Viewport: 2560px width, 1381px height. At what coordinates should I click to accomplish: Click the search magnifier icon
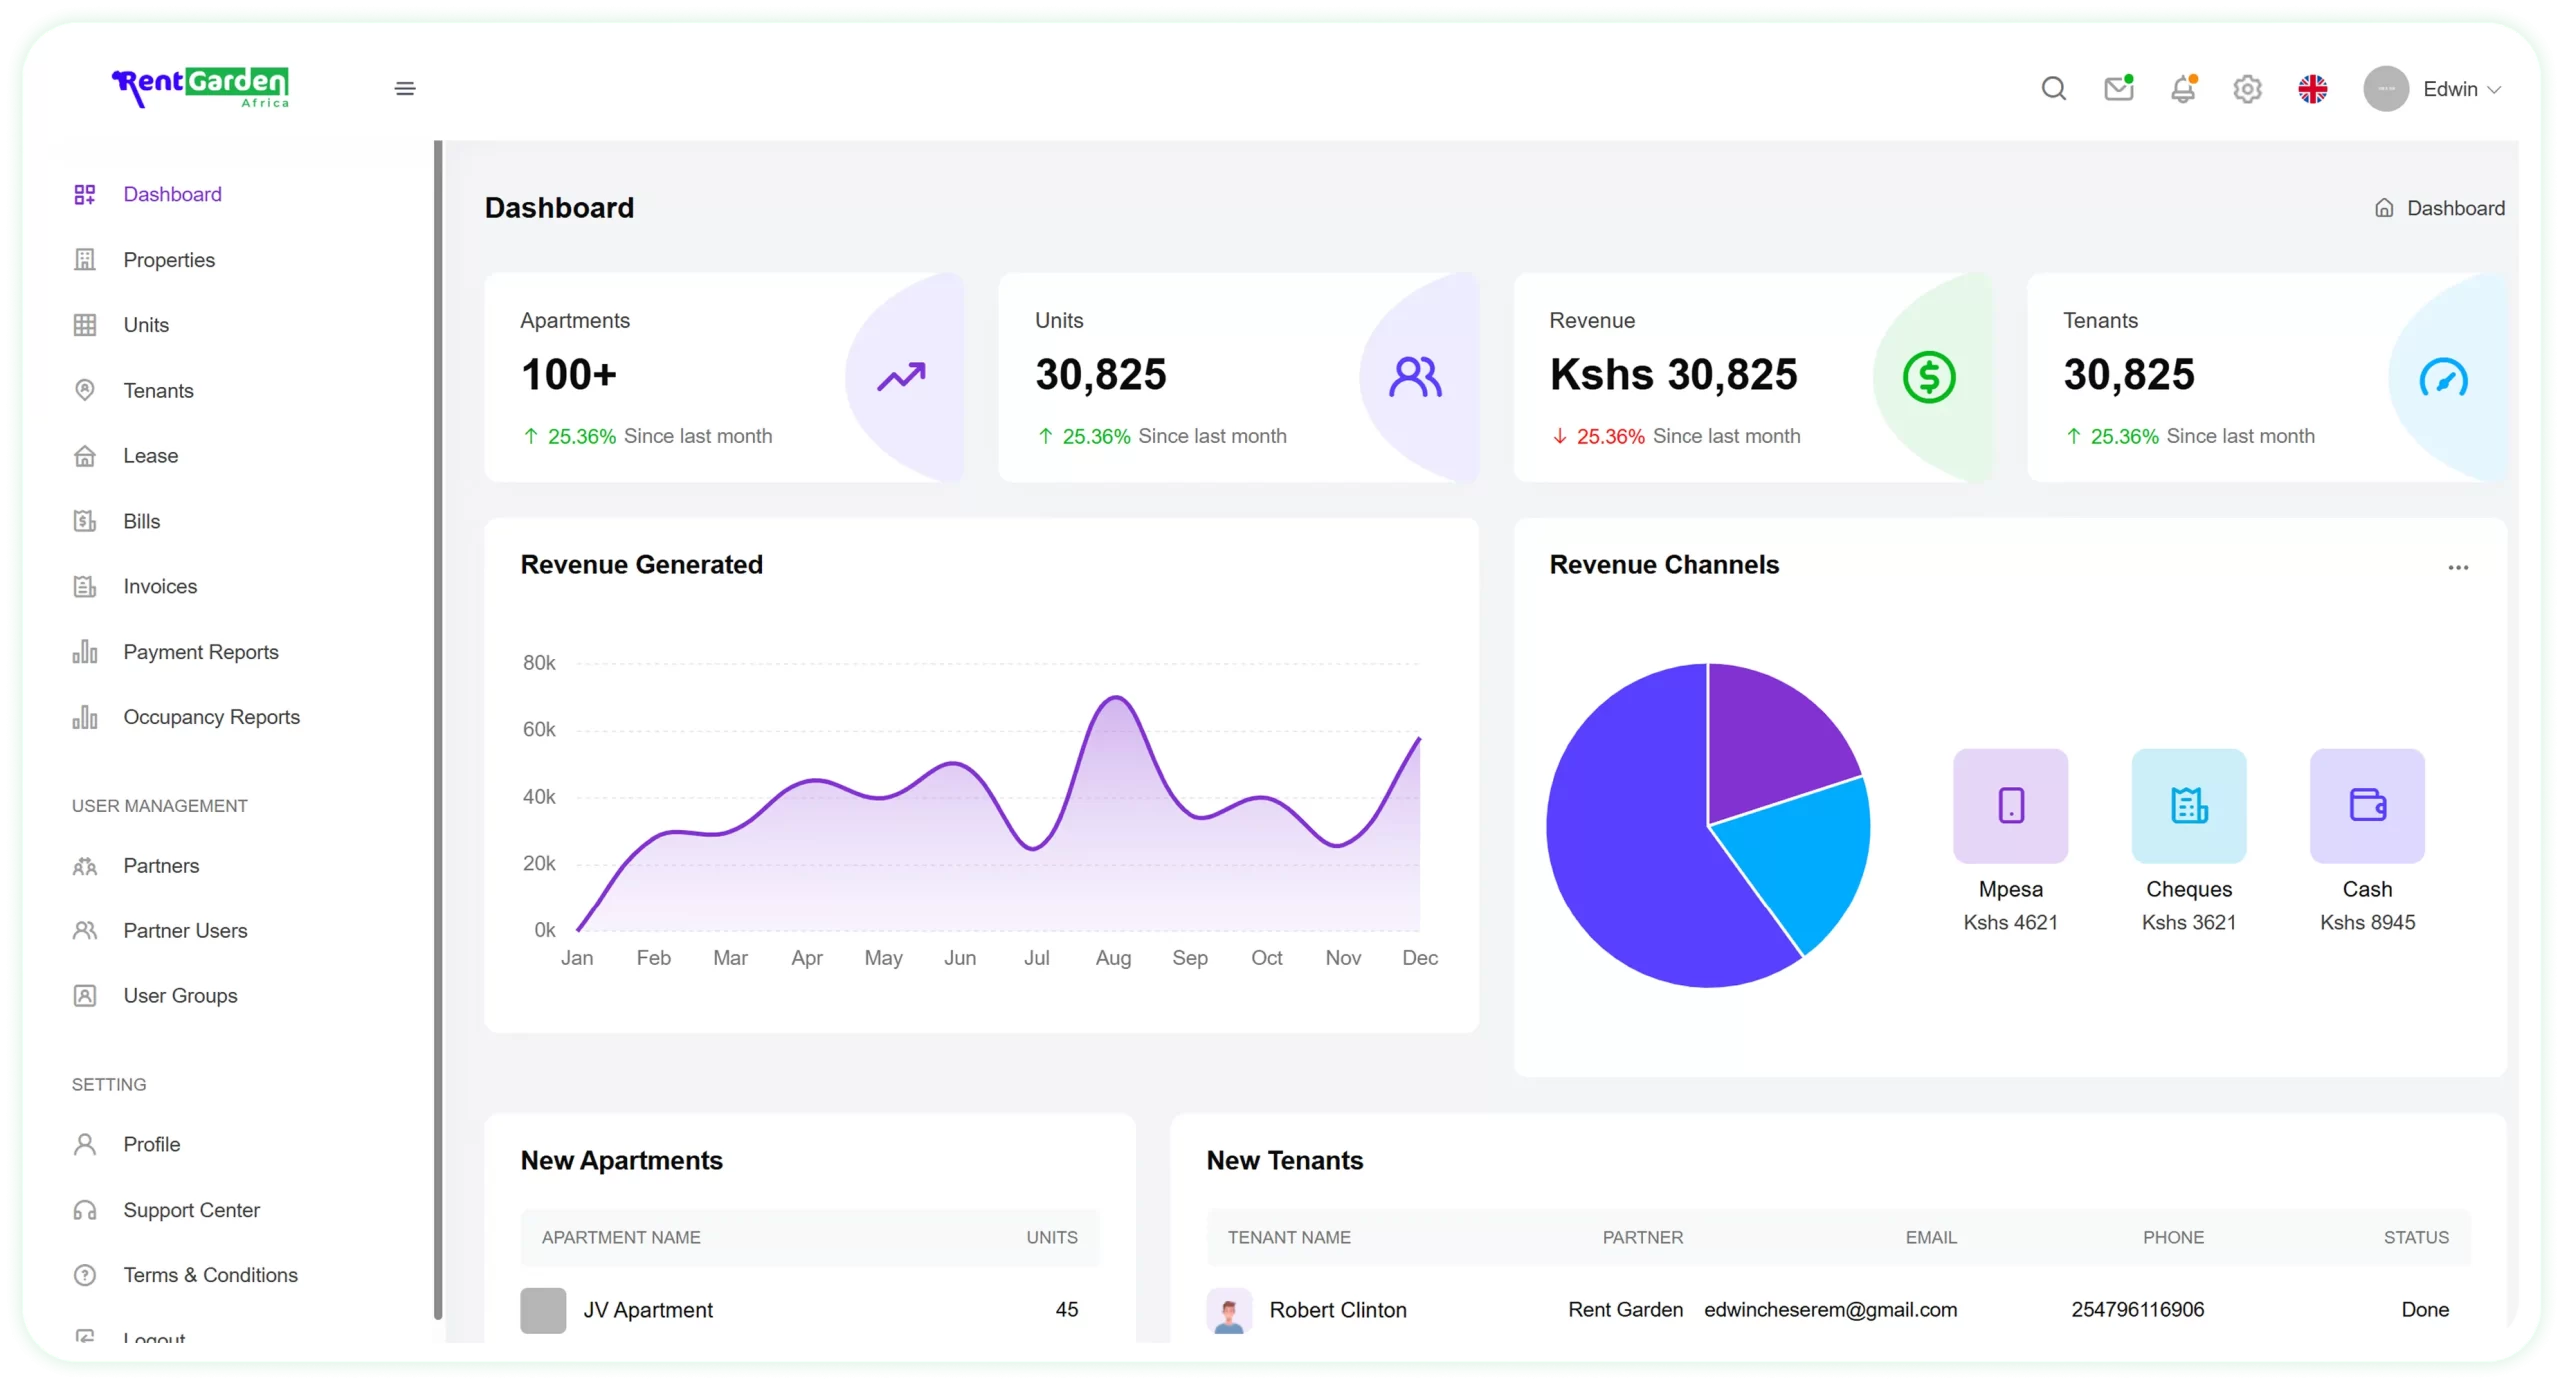2053,89
